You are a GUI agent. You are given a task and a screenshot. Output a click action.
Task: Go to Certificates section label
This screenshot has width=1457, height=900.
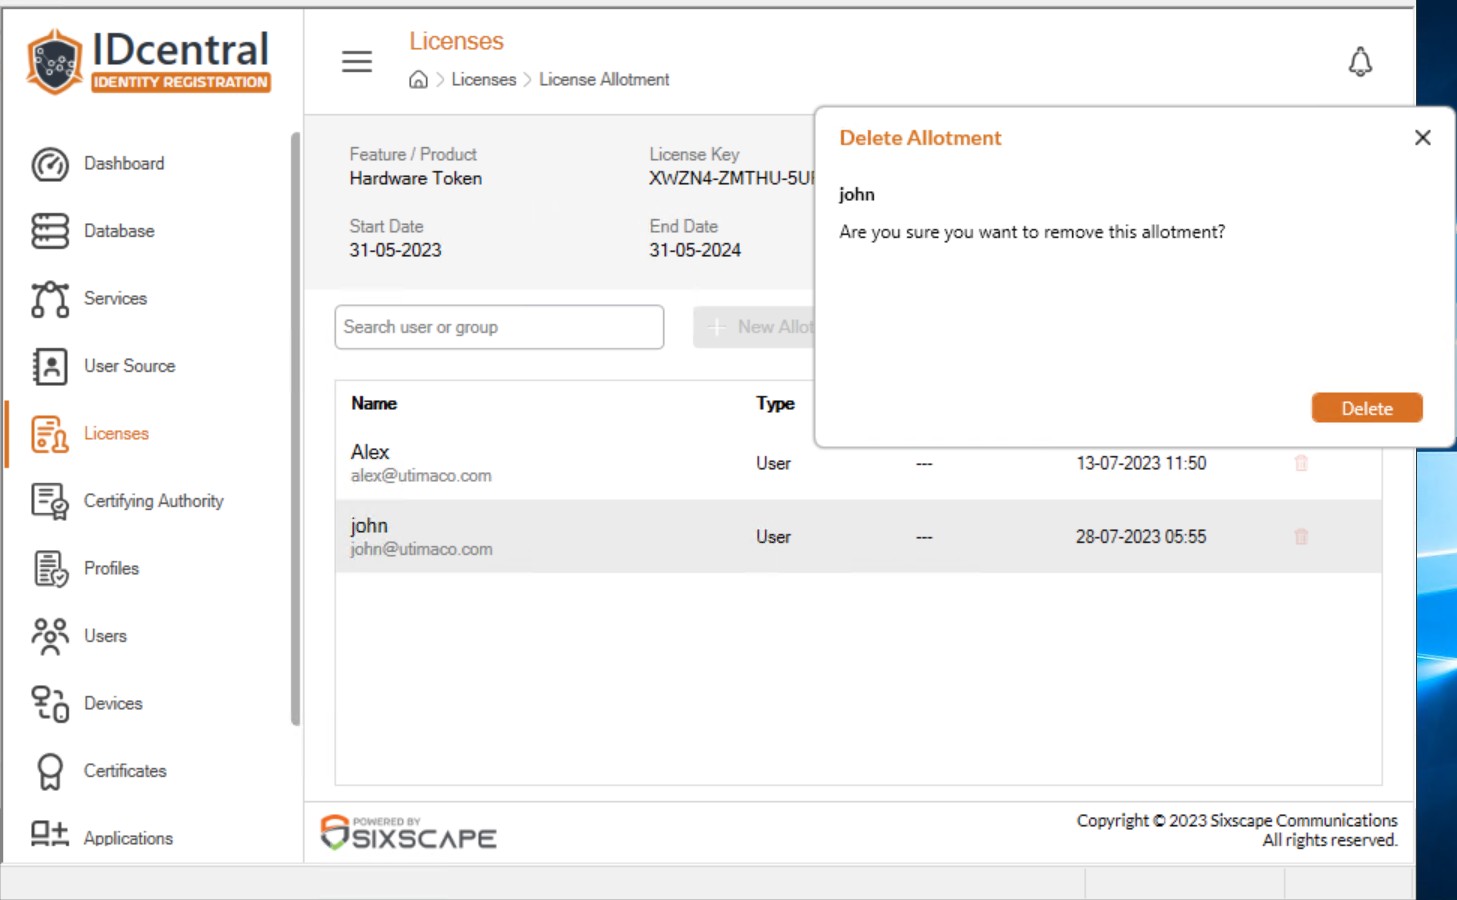point(125,771)
